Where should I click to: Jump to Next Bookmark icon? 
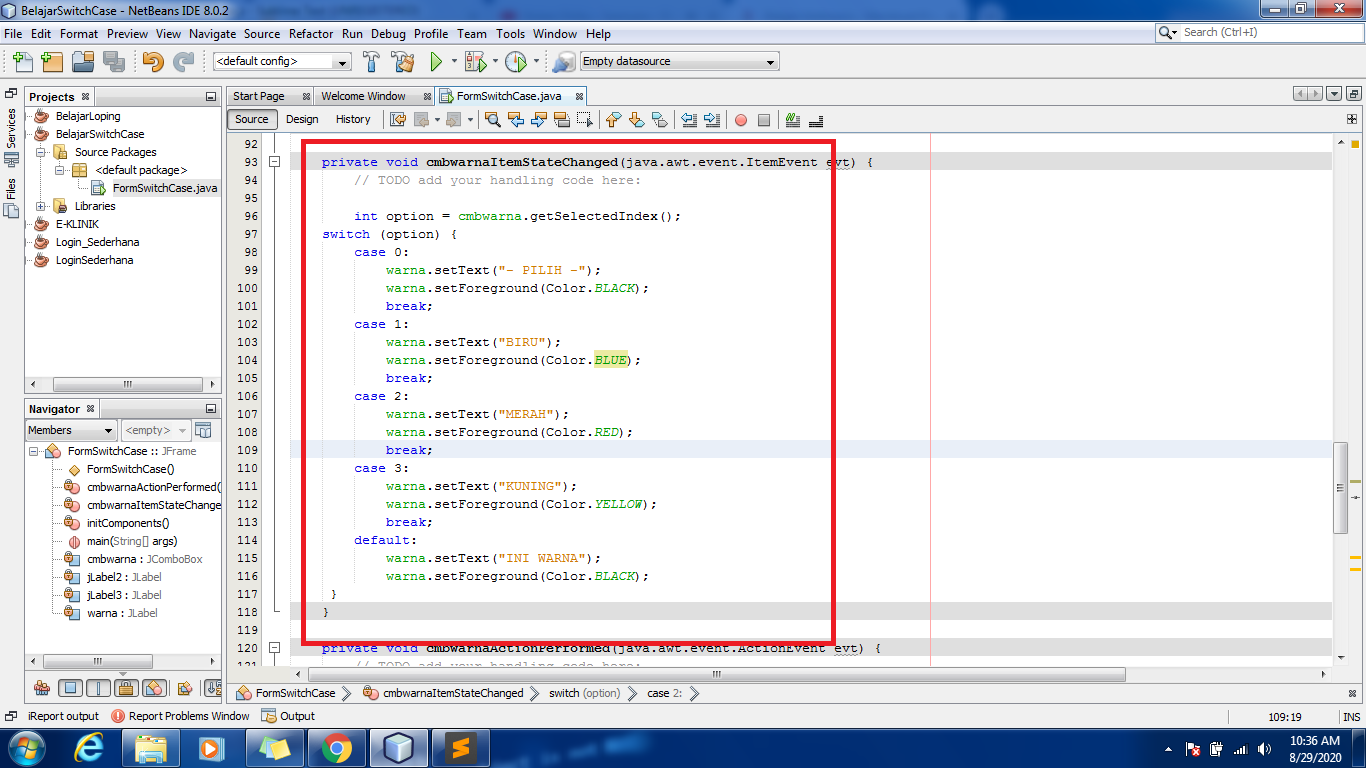click(x=636, y=120)
